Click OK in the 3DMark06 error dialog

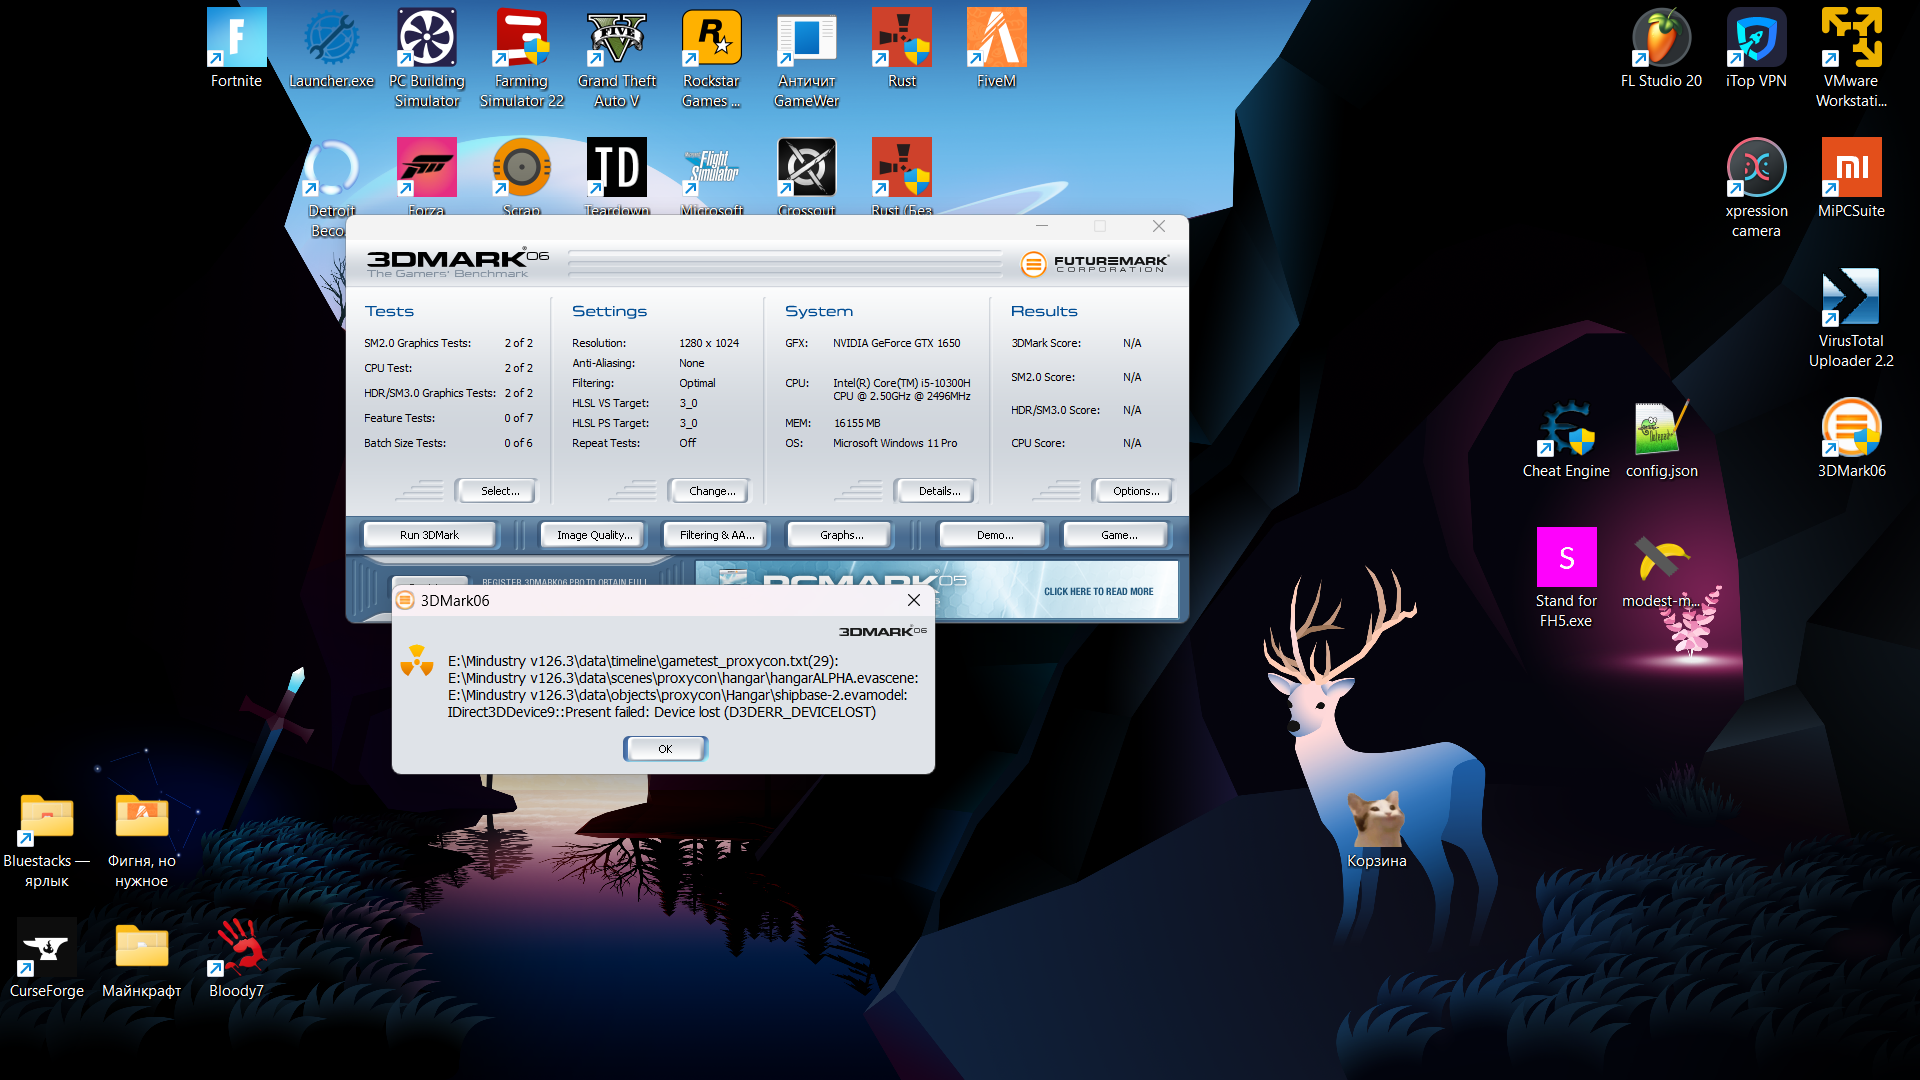click(x=665, y=748)
